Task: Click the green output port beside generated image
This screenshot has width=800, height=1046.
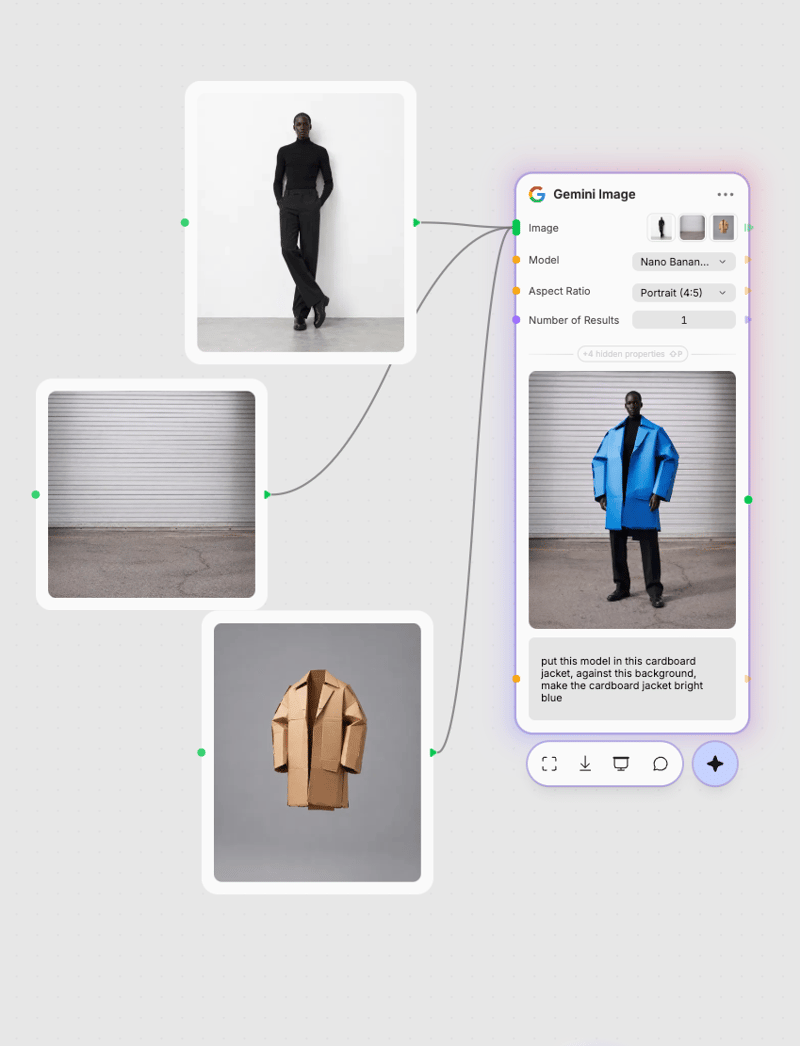Action: tap(748, 500)
